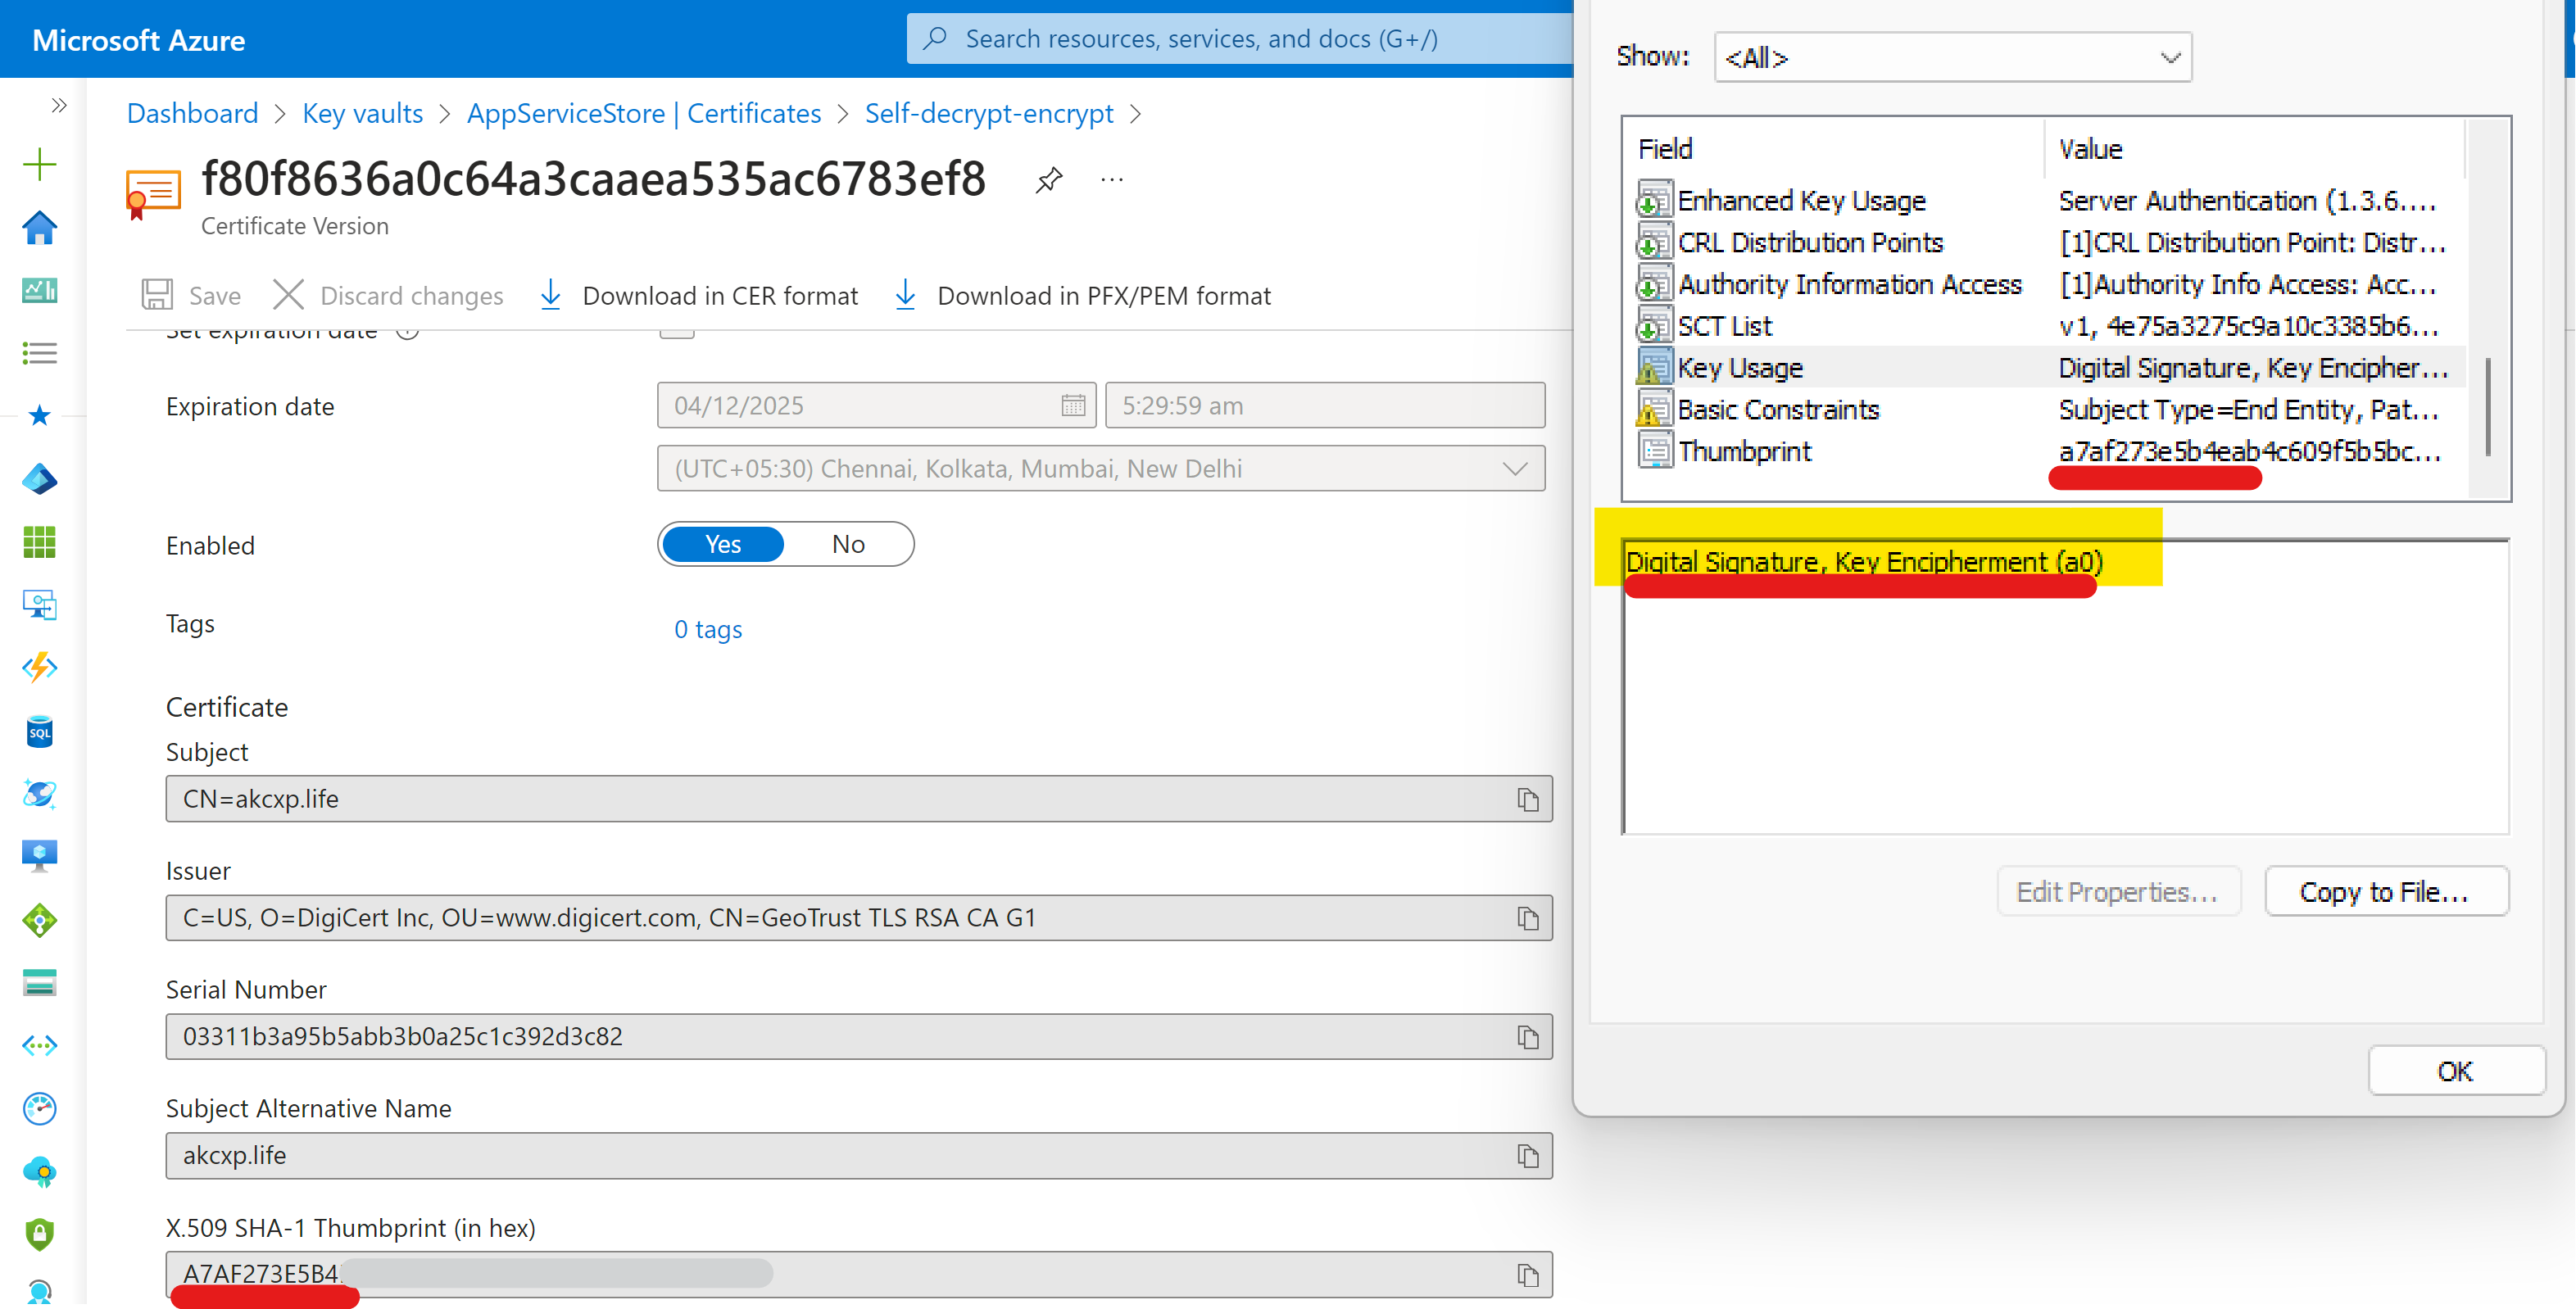
Task: Select the Home icon in the sidebar
Action: [40, 228]
